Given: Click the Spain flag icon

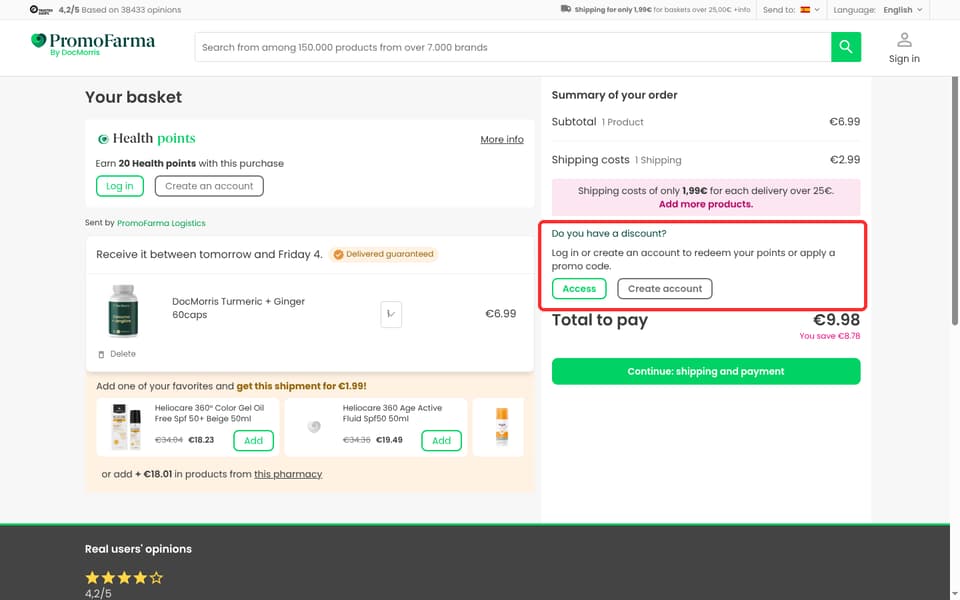Looking at the screenshot, I should click(x=805, y=10).
